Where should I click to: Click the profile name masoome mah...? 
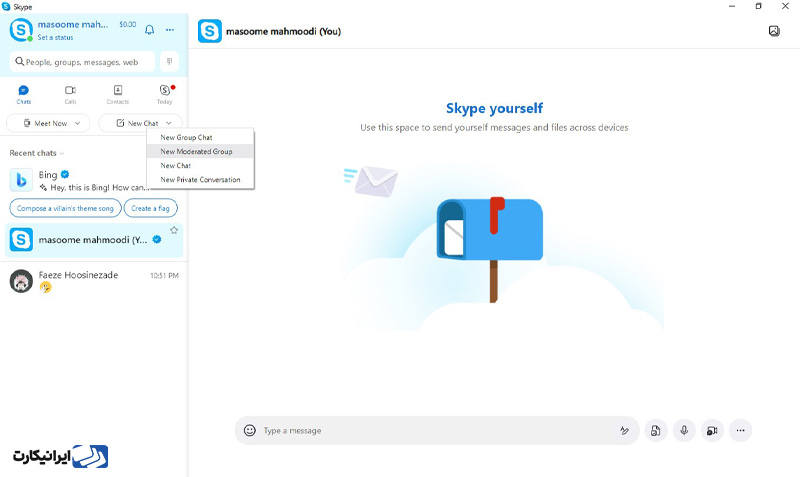tap(73, 24)
